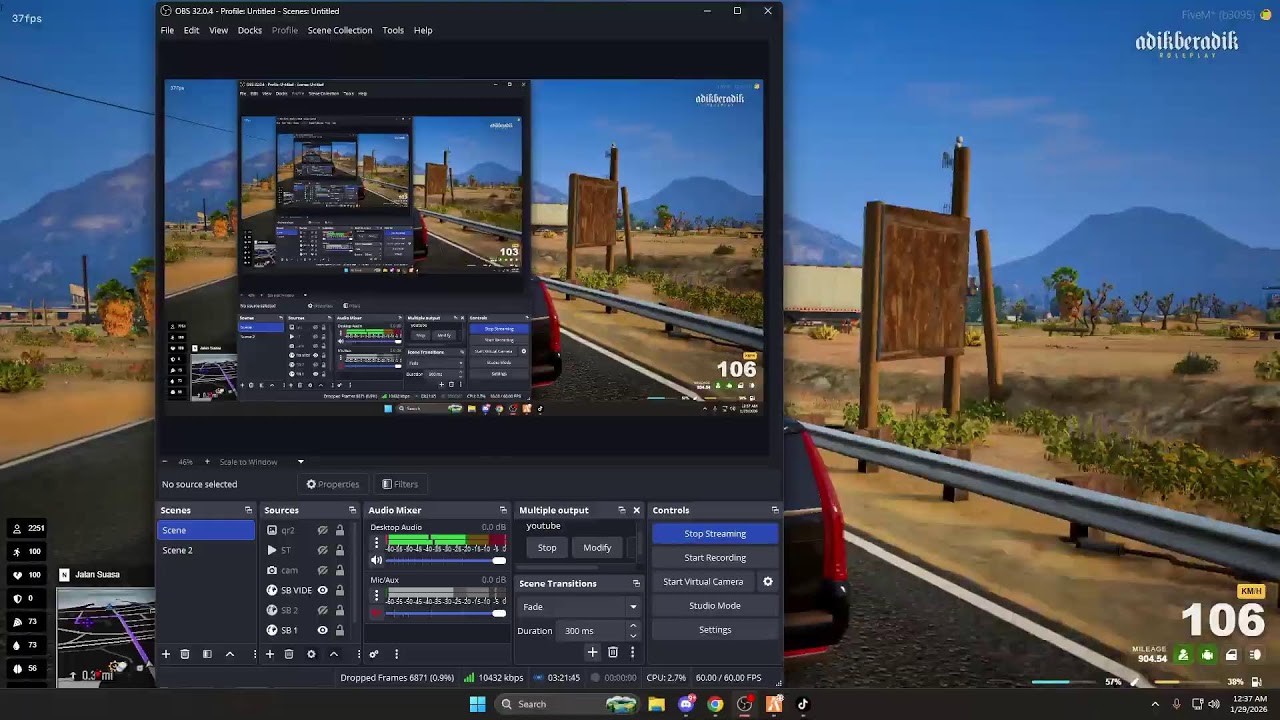Move source up with Sources arrow icon
Image resolution: width=1280 pixels, height=720 pixels.
tap(334, 654)
